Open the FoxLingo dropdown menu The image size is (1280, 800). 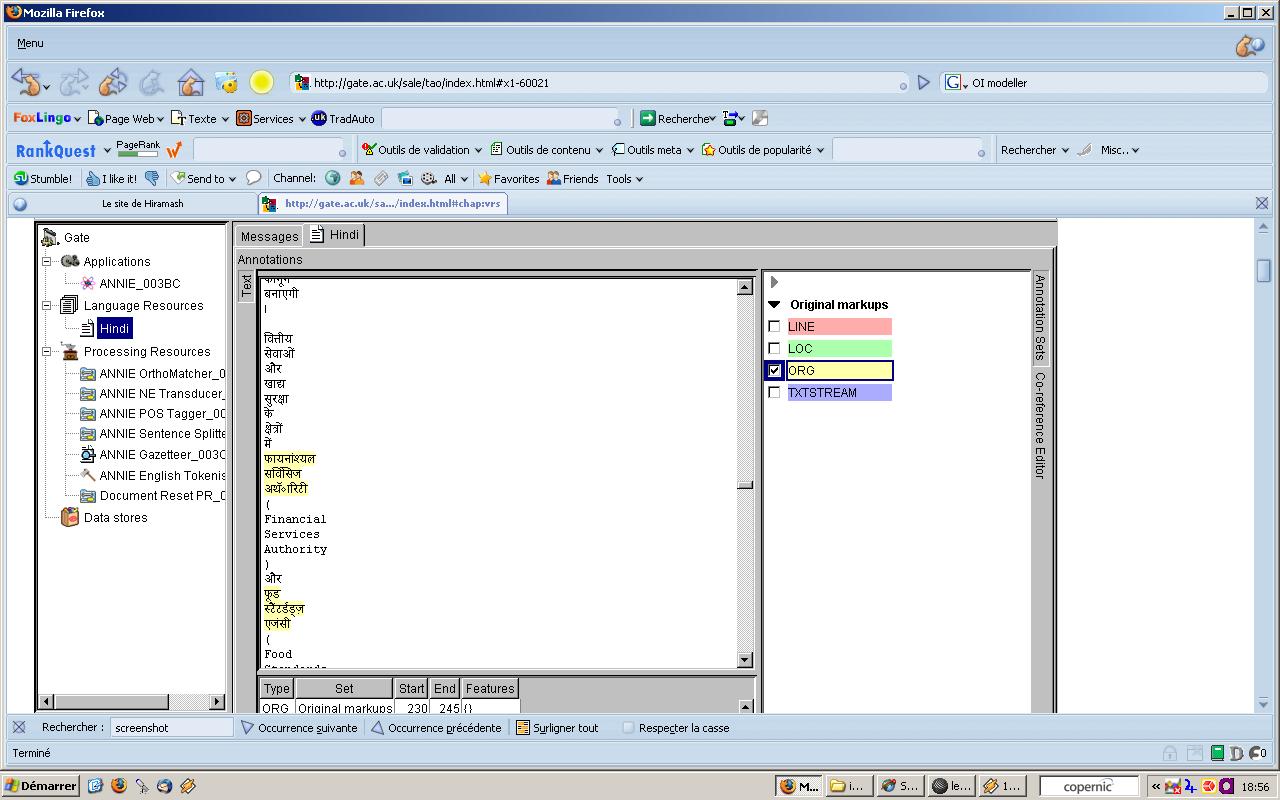(x=47, y=118)
